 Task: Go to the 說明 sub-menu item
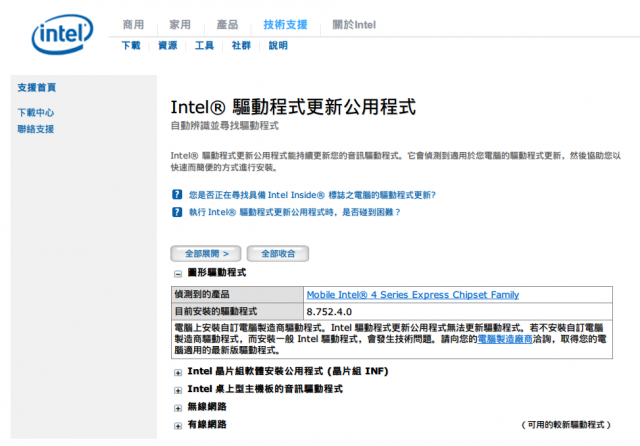point(278,45)
